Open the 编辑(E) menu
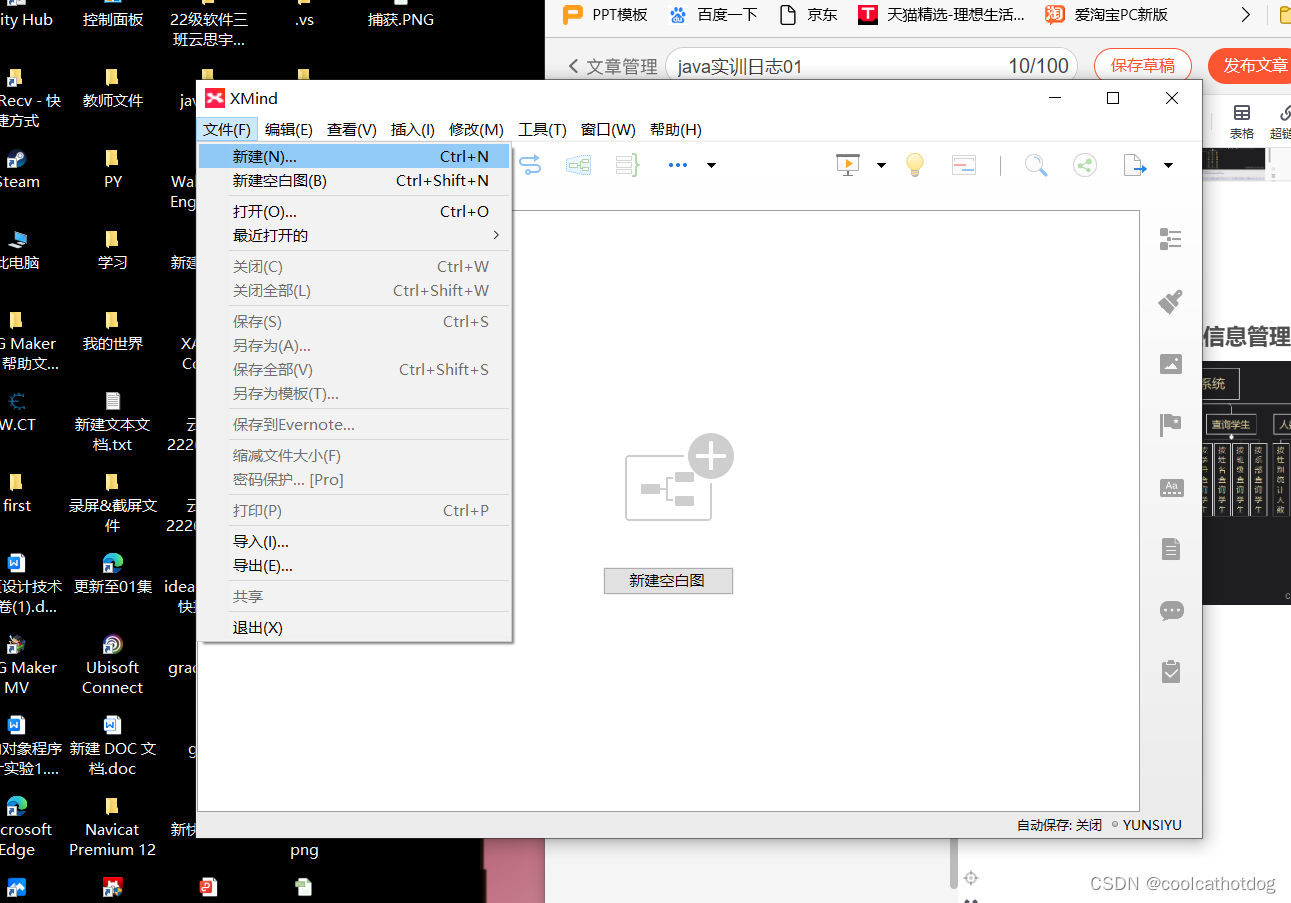The height and width of the screenshot is (903, 1291). tap(289, 129)
